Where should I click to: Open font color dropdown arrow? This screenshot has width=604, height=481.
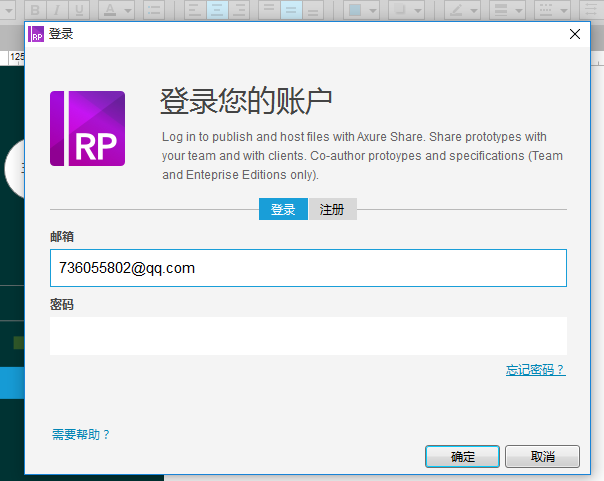(128, 10)
